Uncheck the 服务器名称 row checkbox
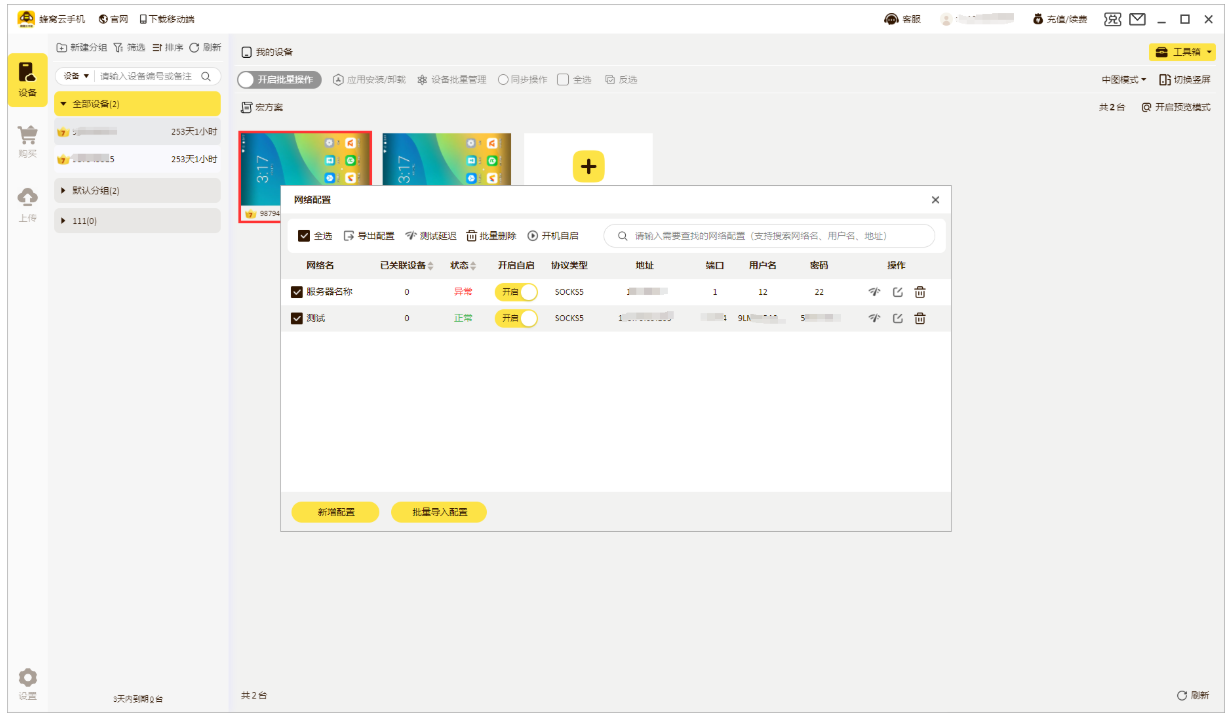Viewport: 1230px width, 719px height. point(296,292)
